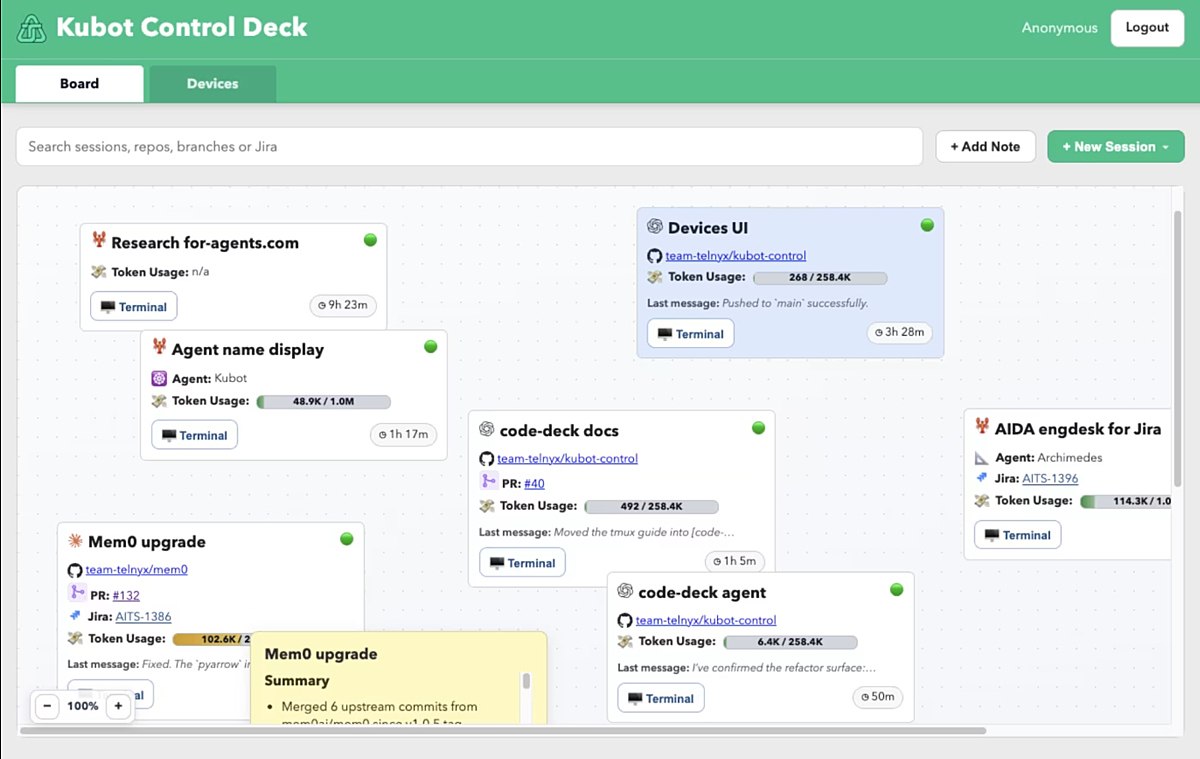Click the code-deck agent OpenAI icon

626,591
